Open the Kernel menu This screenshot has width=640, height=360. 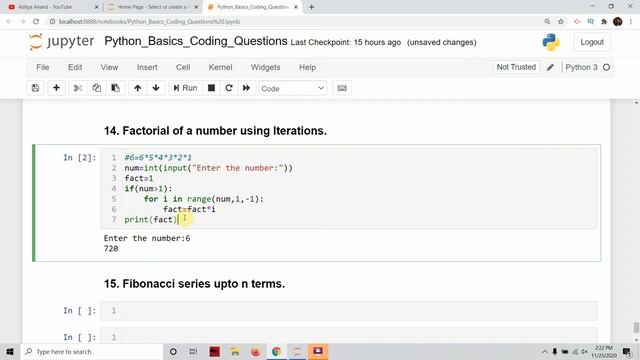pyautogui.click(x=220, y=67)
